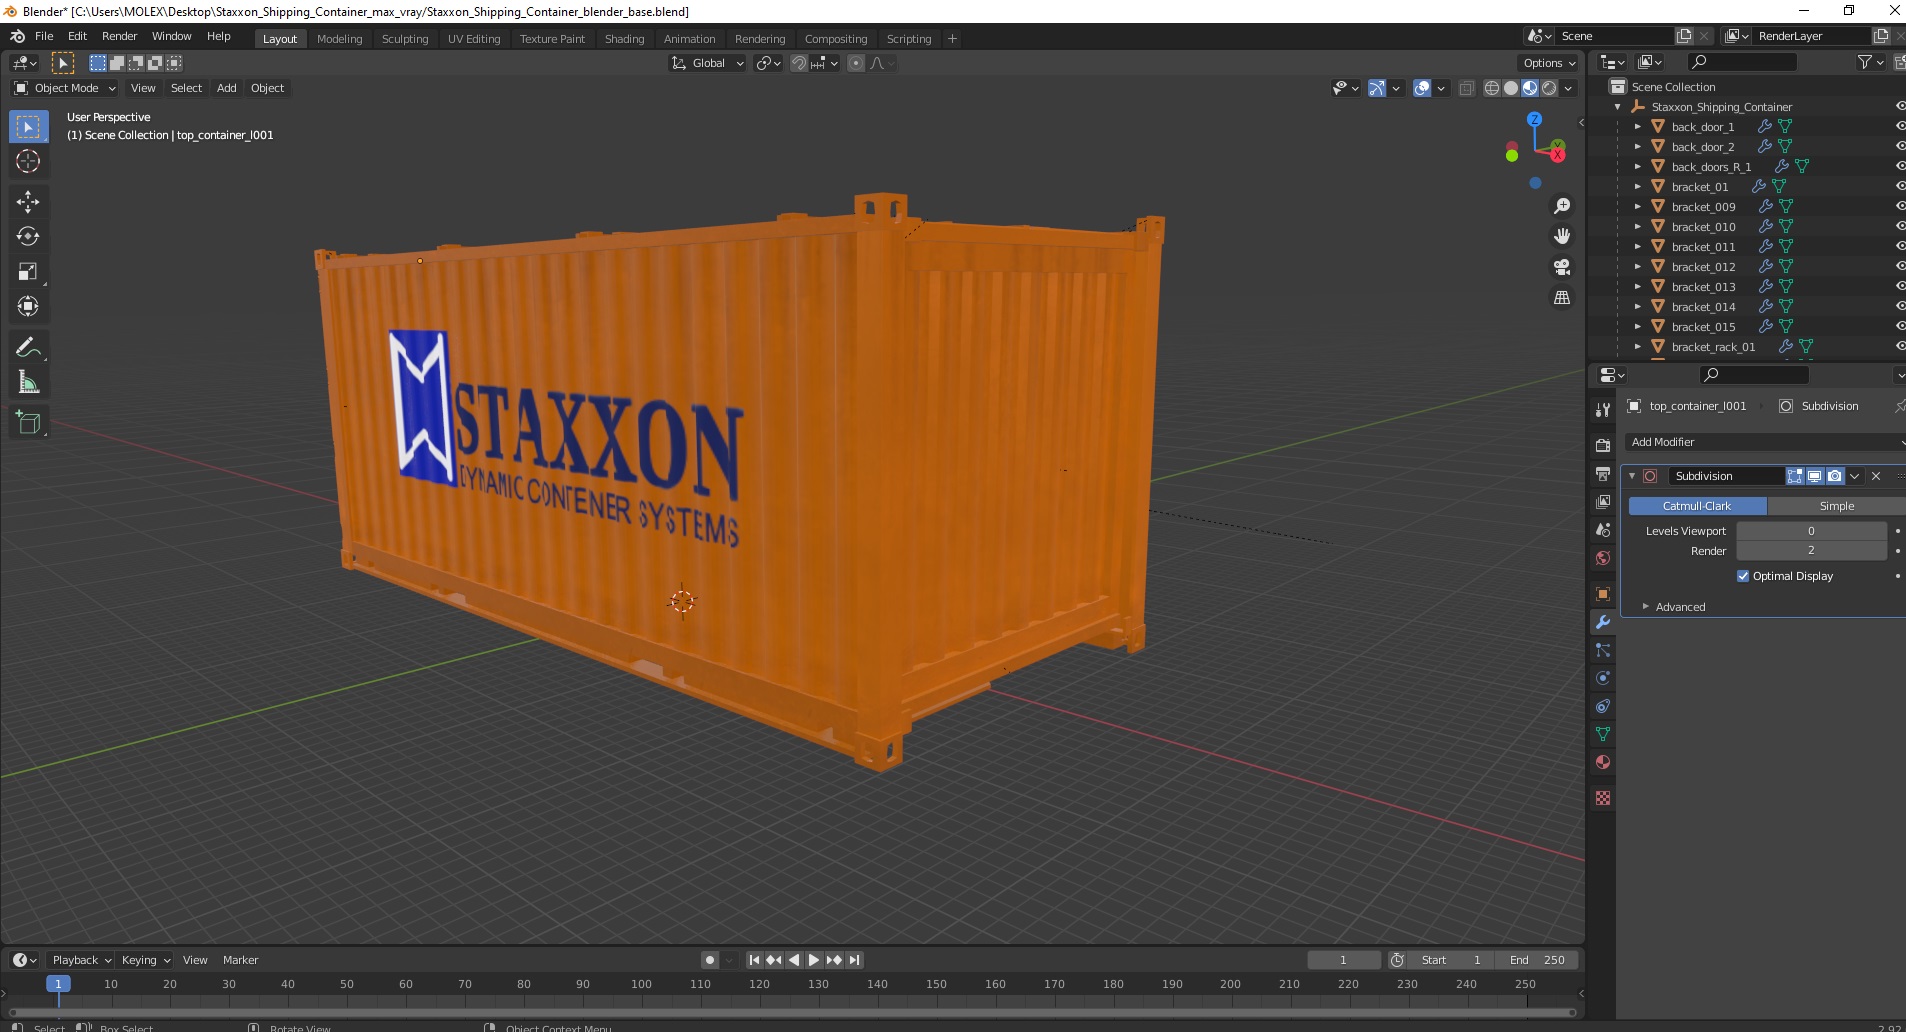The image size is (1906, 1032).
Task: Play animation forward in timeline
Action: (x=814, y=960)
